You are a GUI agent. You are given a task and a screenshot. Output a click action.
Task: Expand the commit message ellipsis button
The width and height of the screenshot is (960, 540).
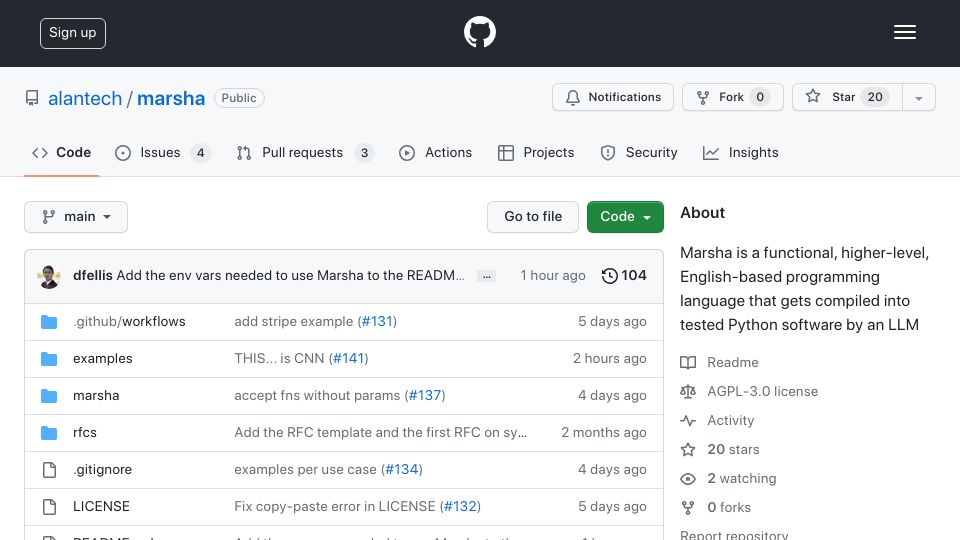(x=486, y=276)
